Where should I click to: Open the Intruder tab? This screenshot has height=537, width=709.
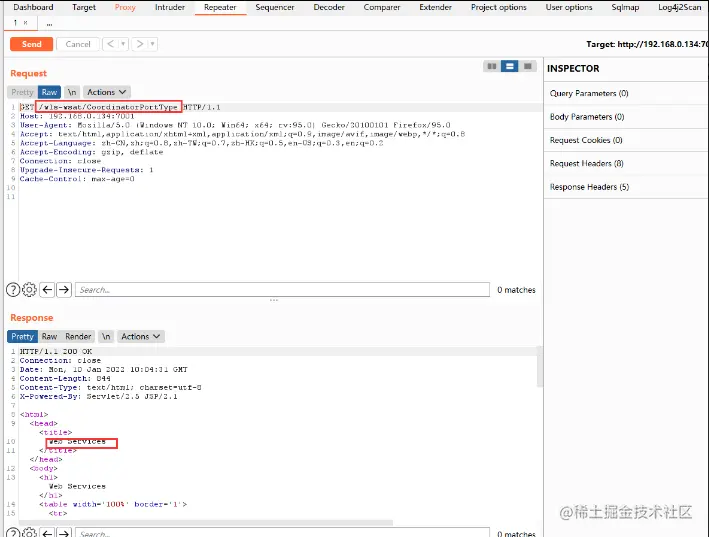tap(170, 7)
